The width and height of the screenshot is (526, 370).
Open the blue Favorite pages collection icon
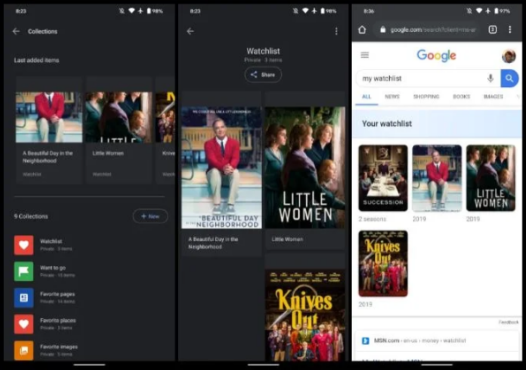pos(23,298)
